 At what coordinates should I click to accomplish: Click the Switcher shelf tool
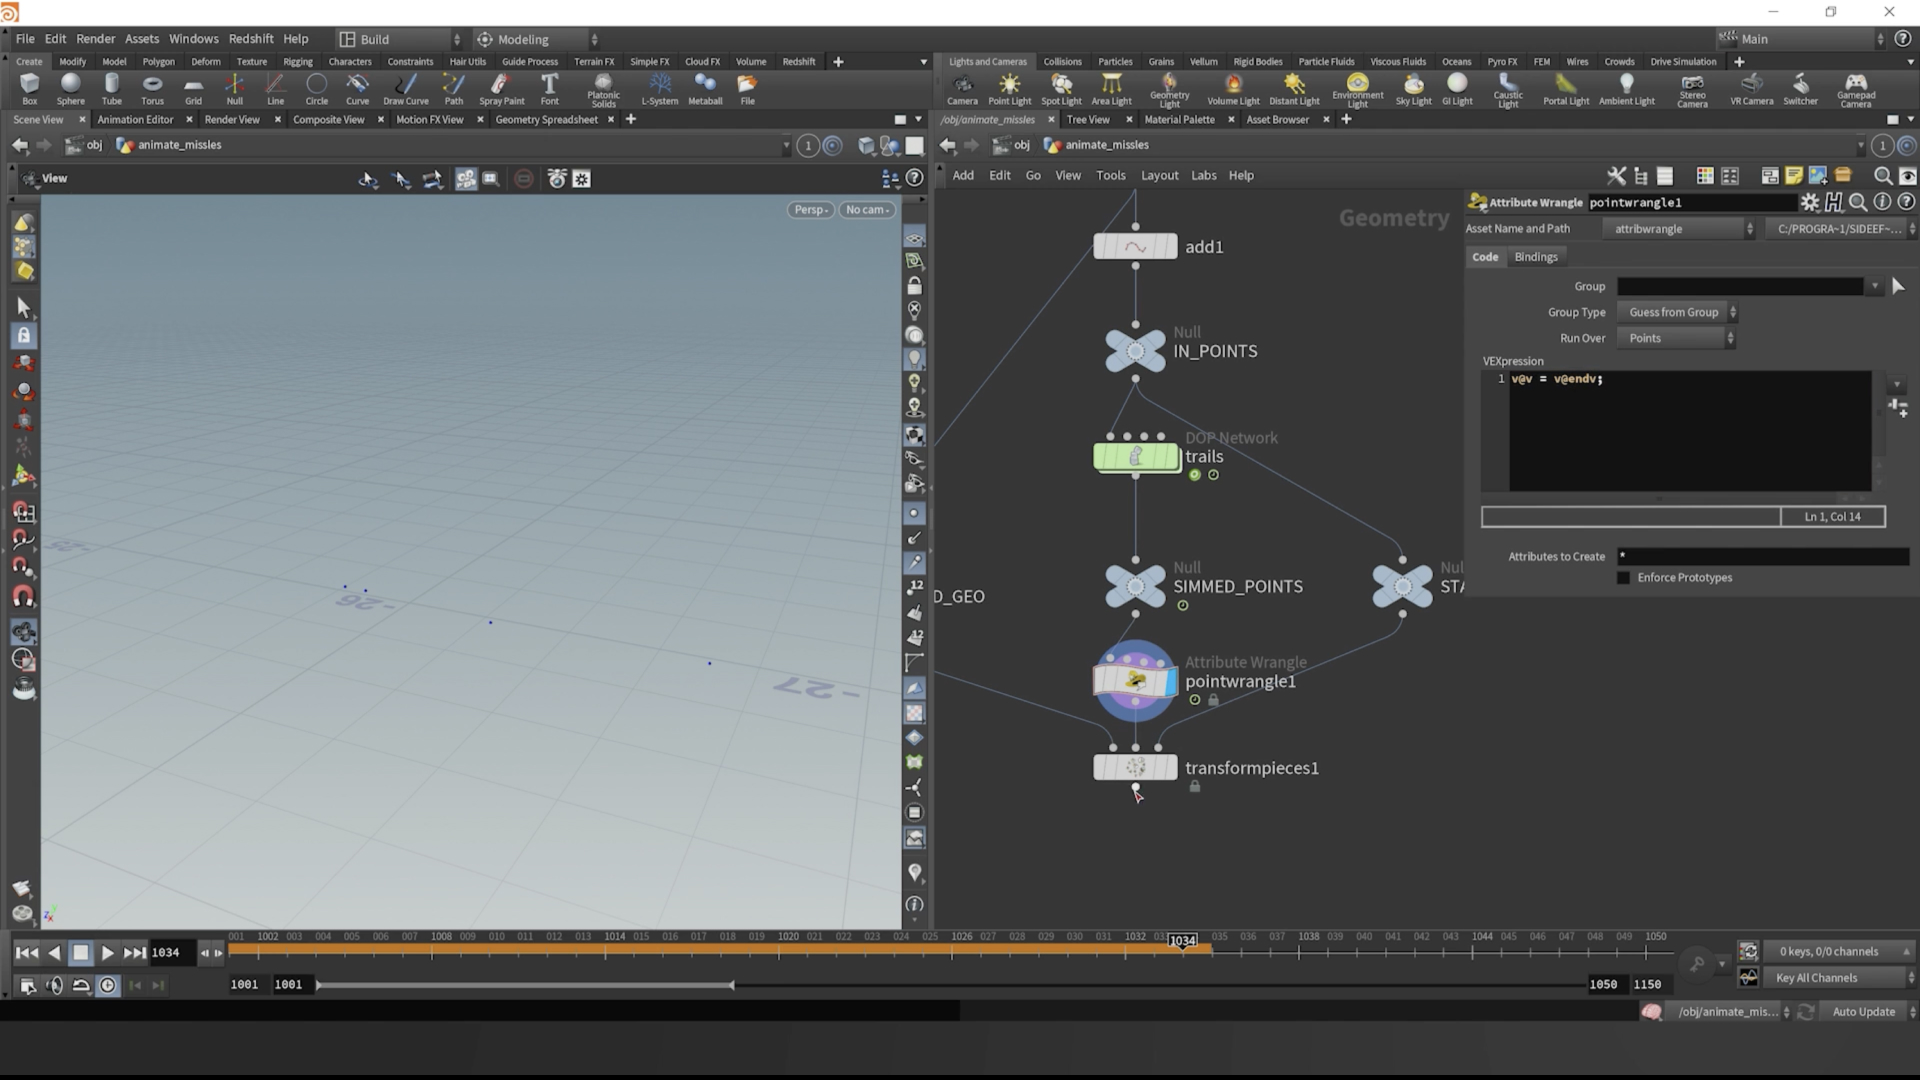pos(1800,89)
